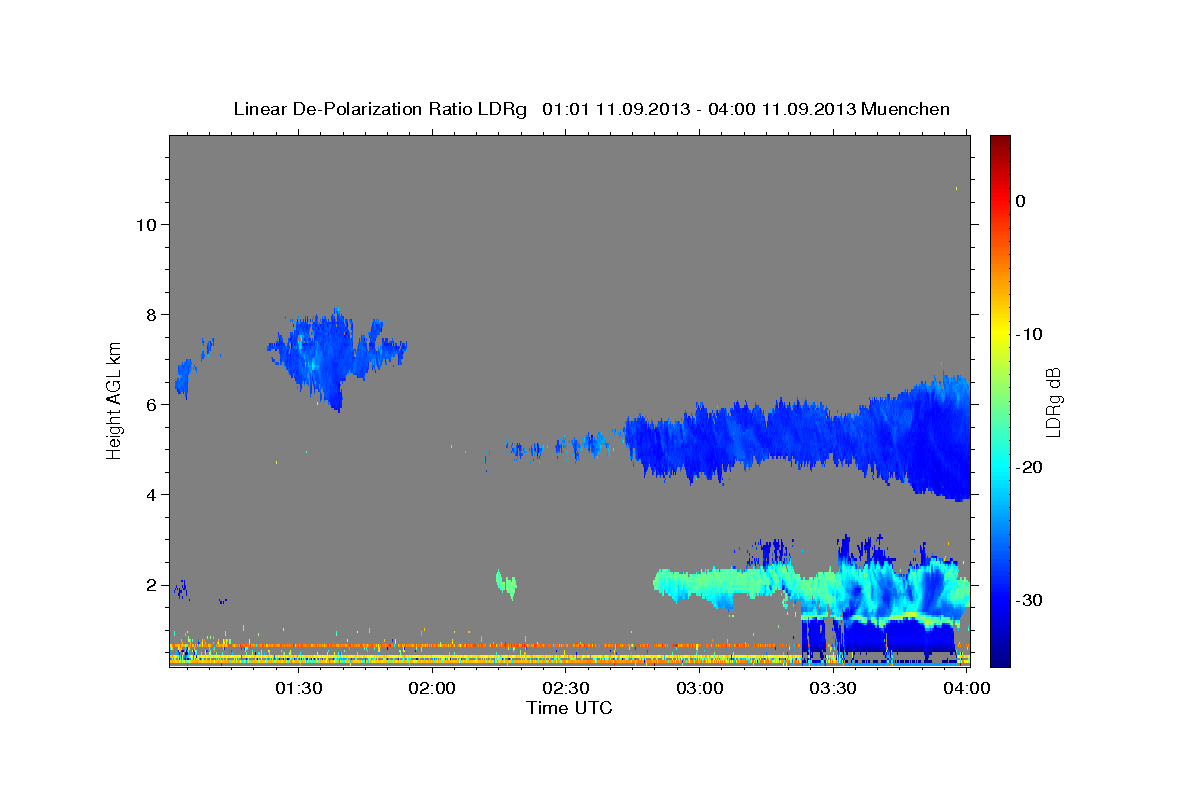Click the 03:00 time tick label
Screen dimensions: 1200x800
tap(700, 688)
